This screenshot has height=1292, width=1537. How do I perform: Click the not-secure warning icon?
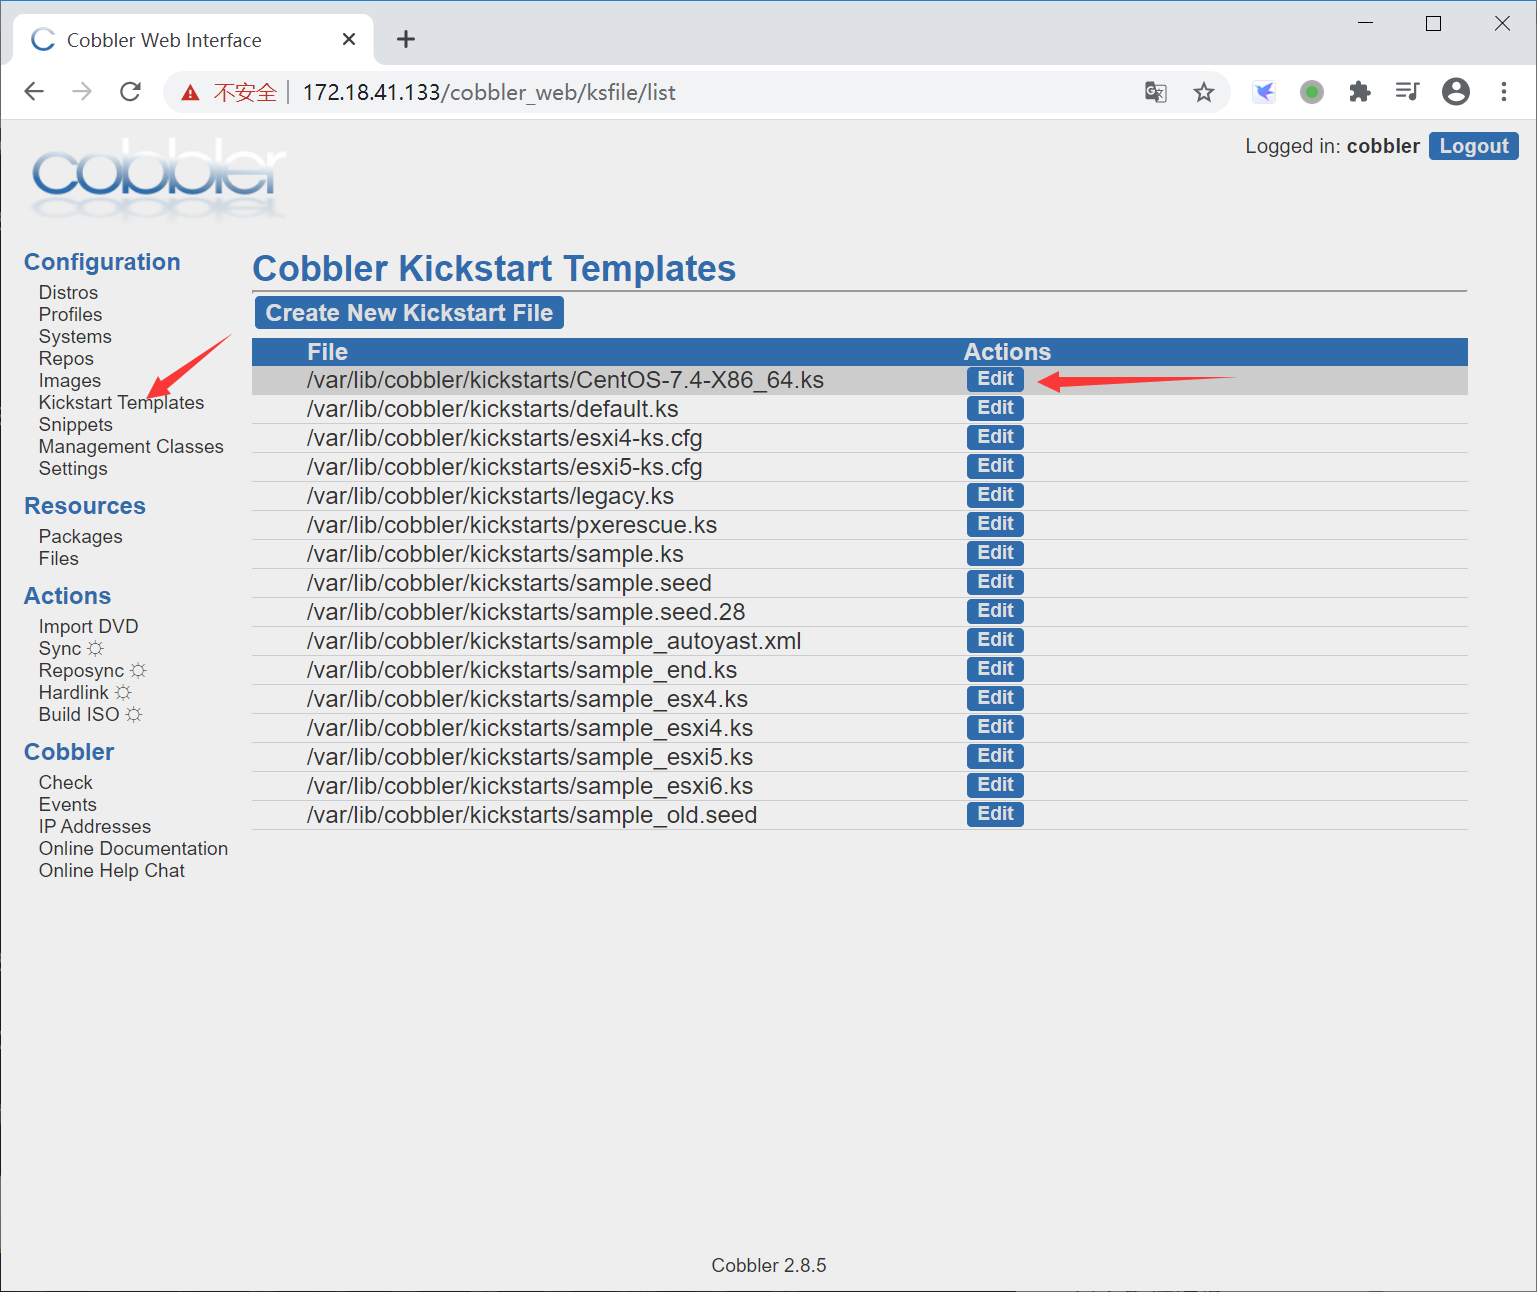pos(190,93)
